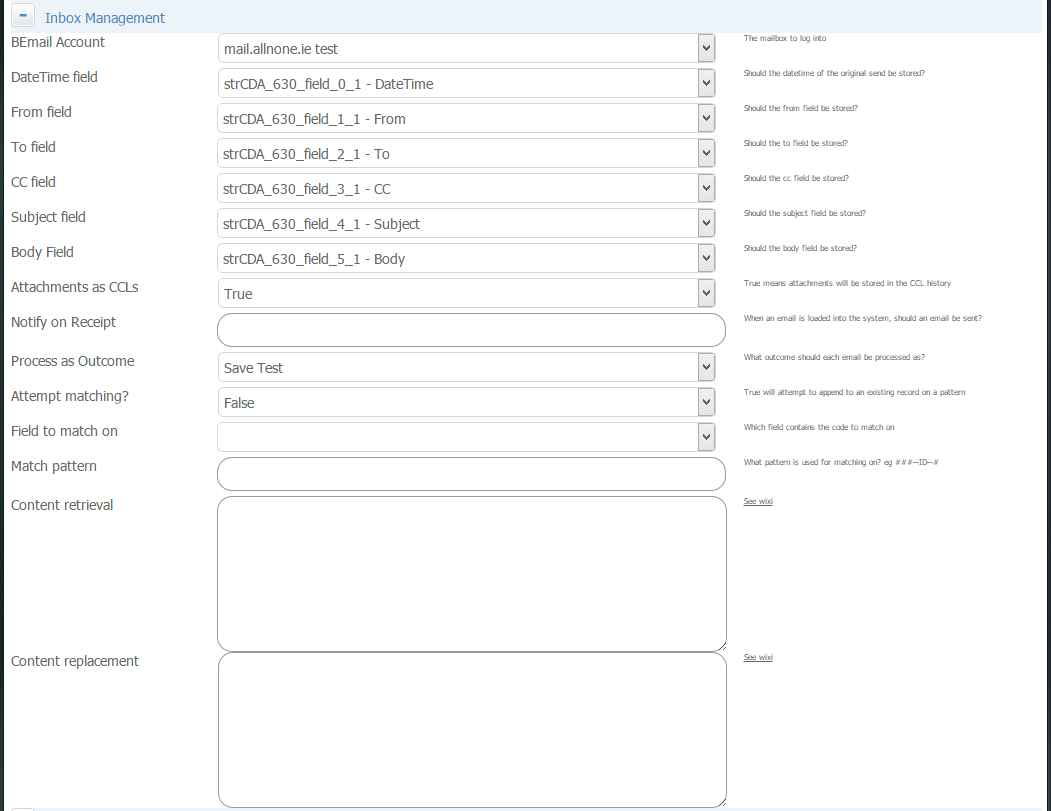Click into the Notify on Receipt field
The image size is (1051, 811).
(470, 329)
